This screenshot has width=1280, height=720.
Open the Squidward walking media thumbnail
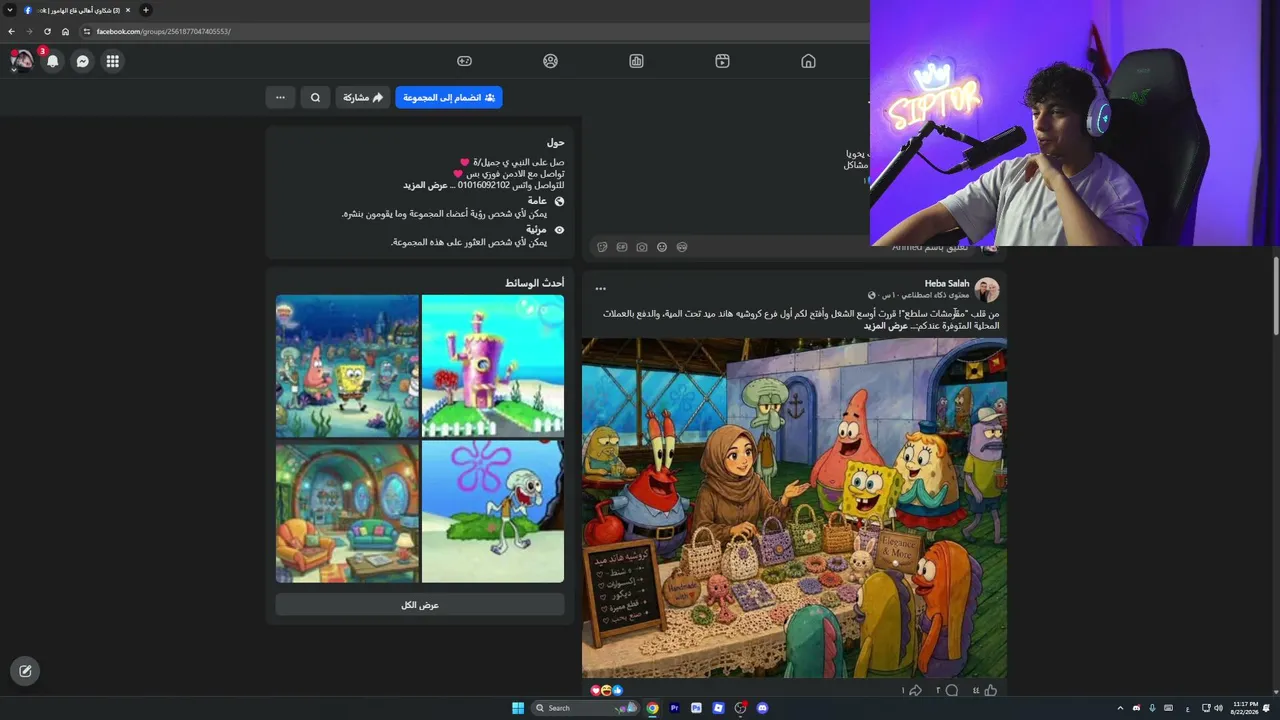pos(493,511)
